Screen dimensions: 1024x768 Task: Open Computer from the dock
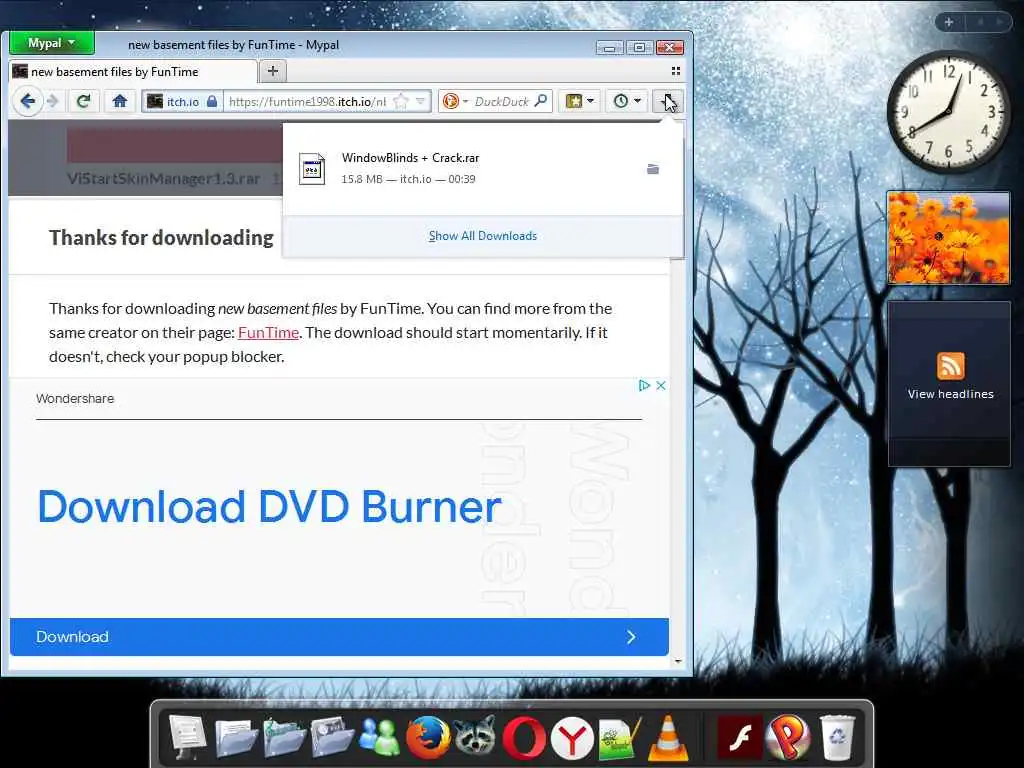click(x=188, y=737)
